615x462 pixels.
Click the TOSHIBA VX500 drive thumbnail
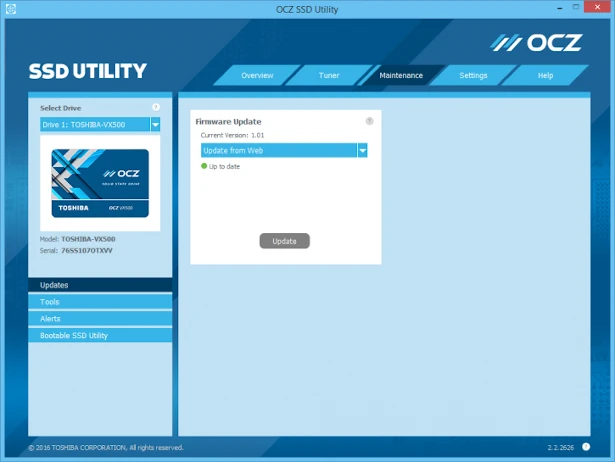point(100,183)
